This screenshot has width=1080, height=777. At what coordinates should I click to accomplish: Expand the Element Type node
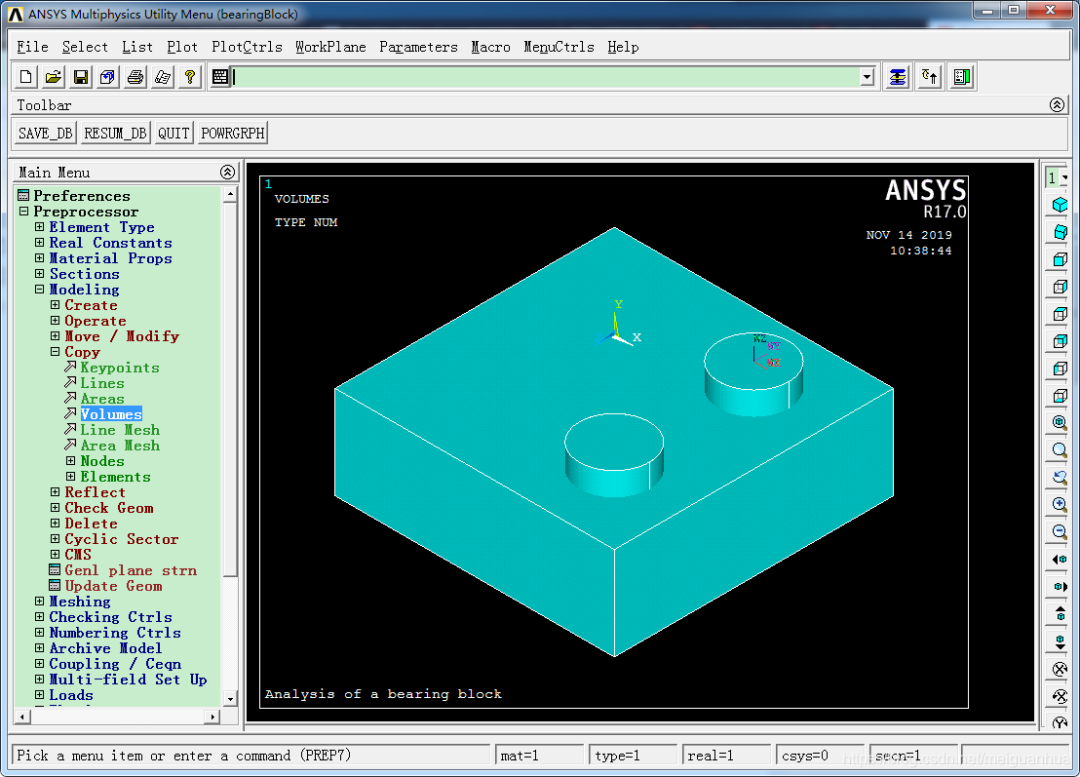click(39, 227)
